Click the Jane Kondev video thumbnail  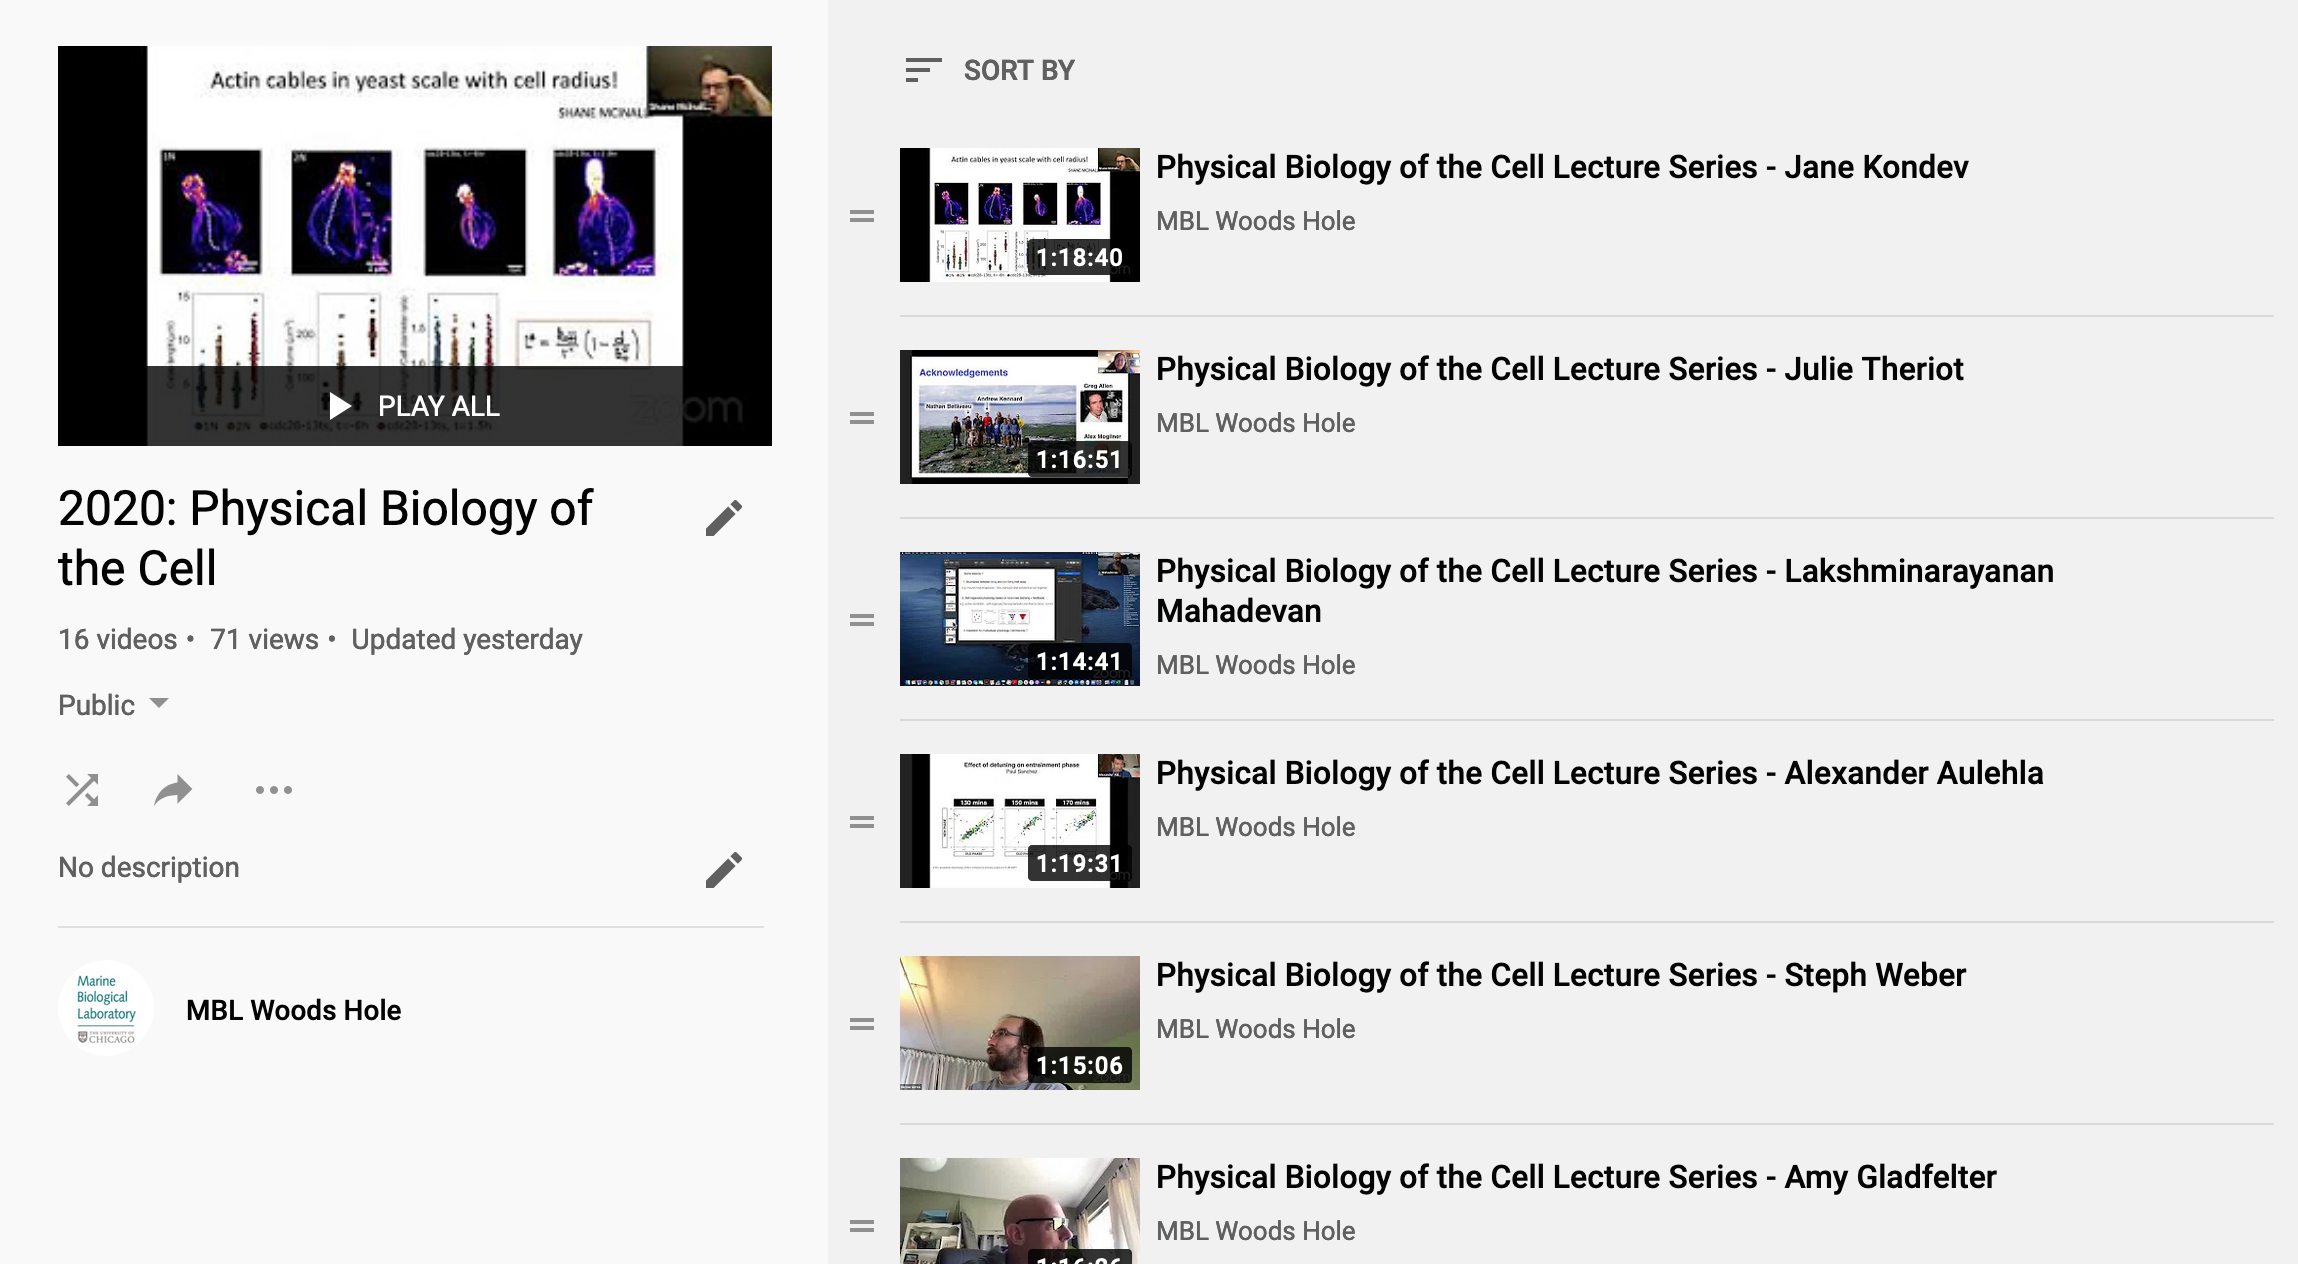[1019, 215]
